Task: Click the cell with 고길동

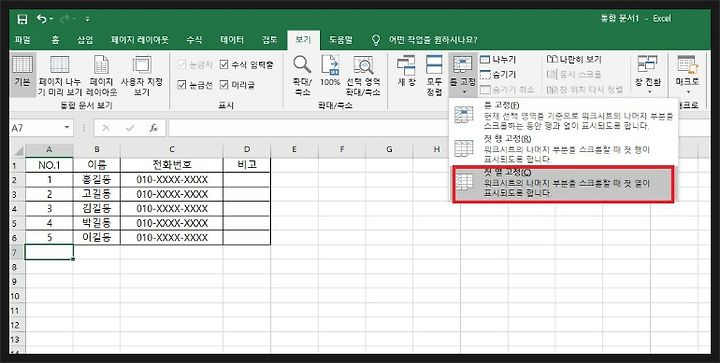Action: click(97, 194)
